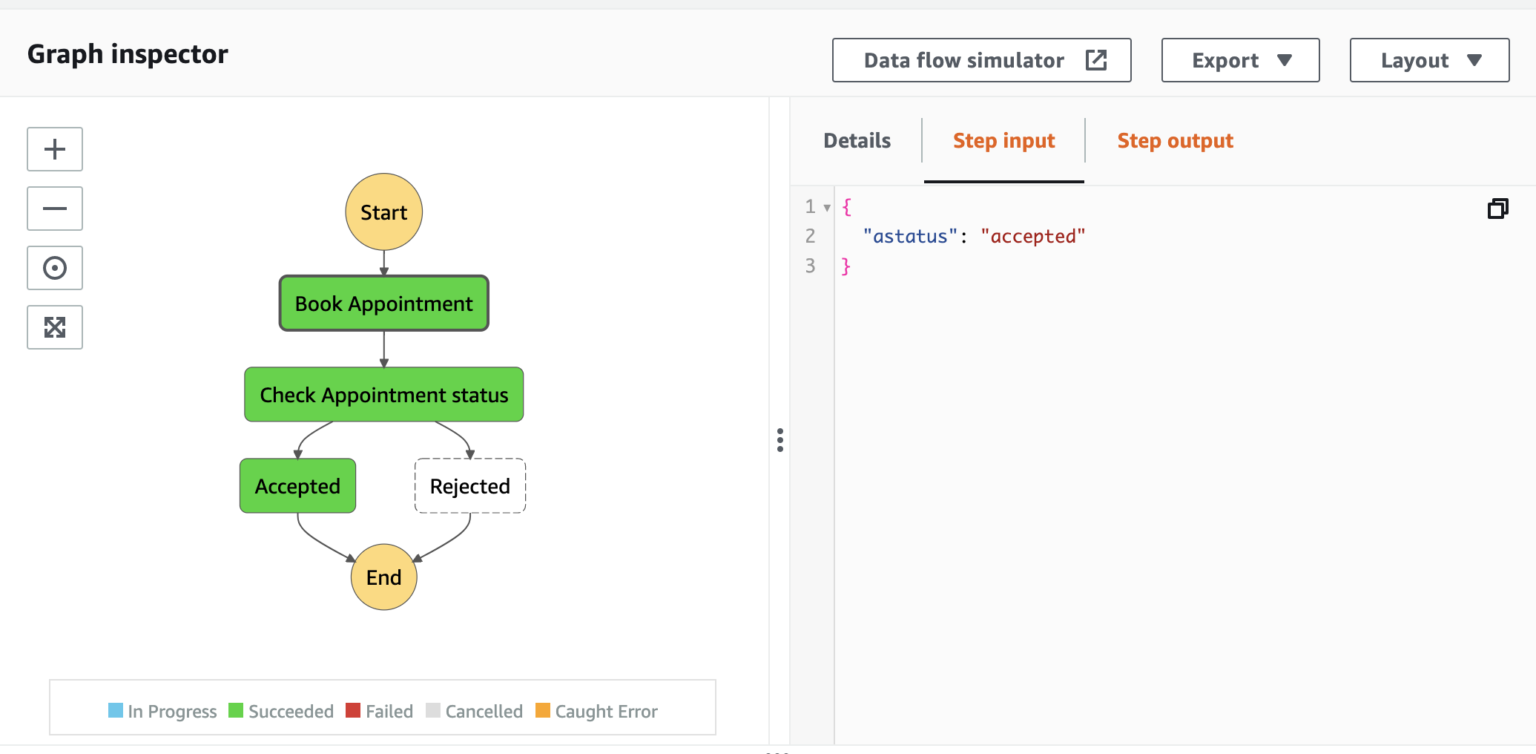Select the Check Appointment status node
The image size is (1536, 754).
pos(383,394)
